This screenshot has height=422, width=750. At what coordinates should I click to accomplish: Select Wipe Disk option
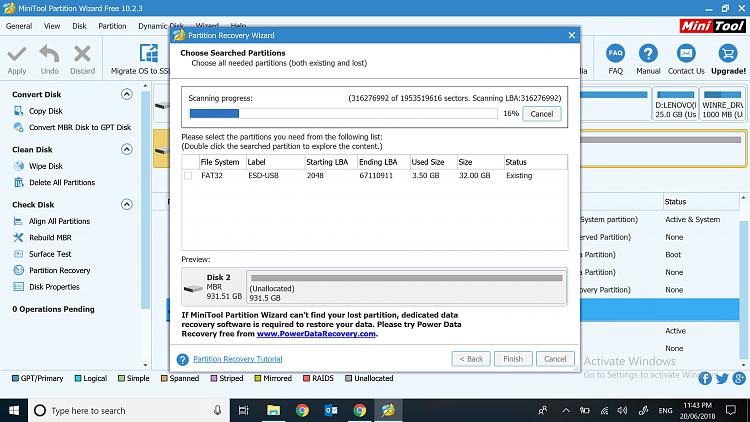[x=45, y=166]
